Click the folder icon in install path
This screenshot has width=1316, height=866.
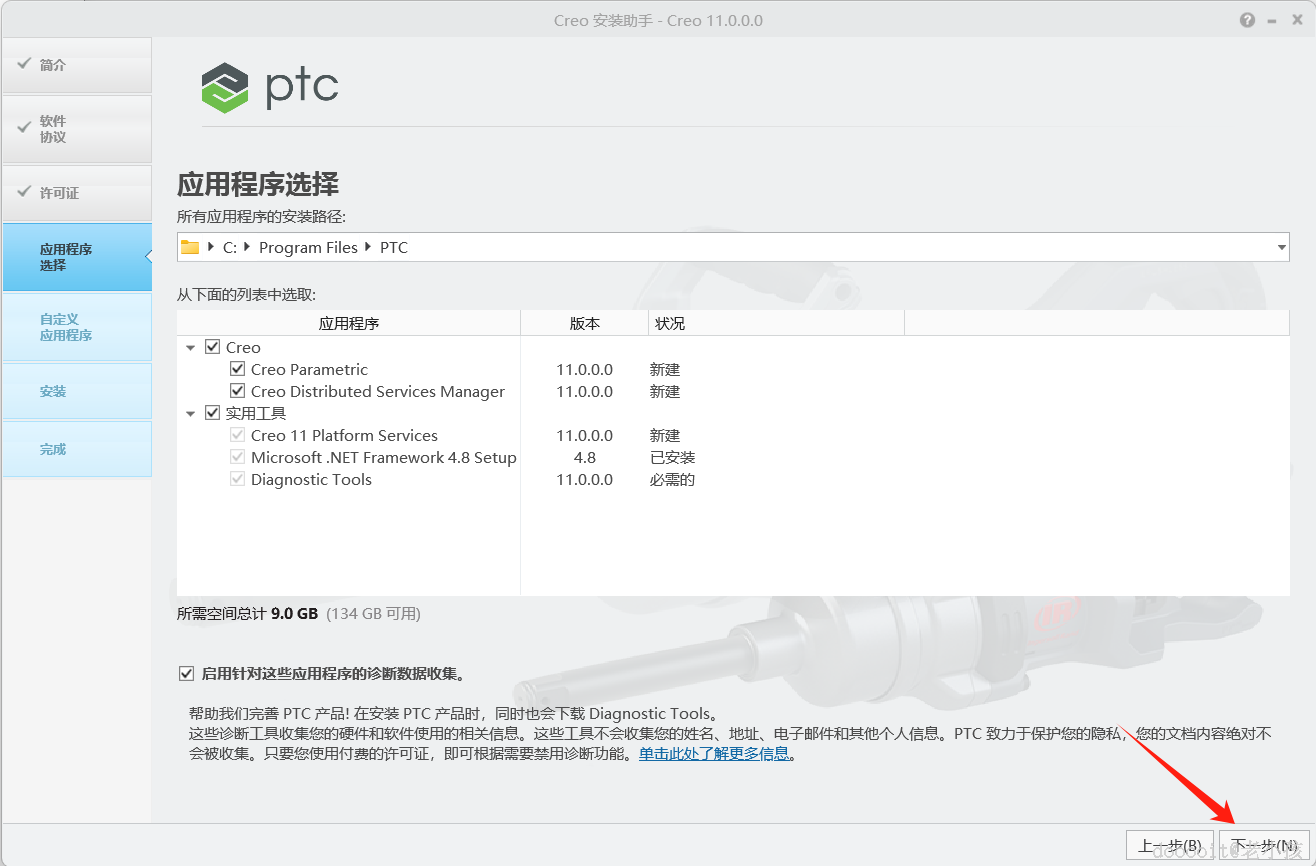(190, 247)
